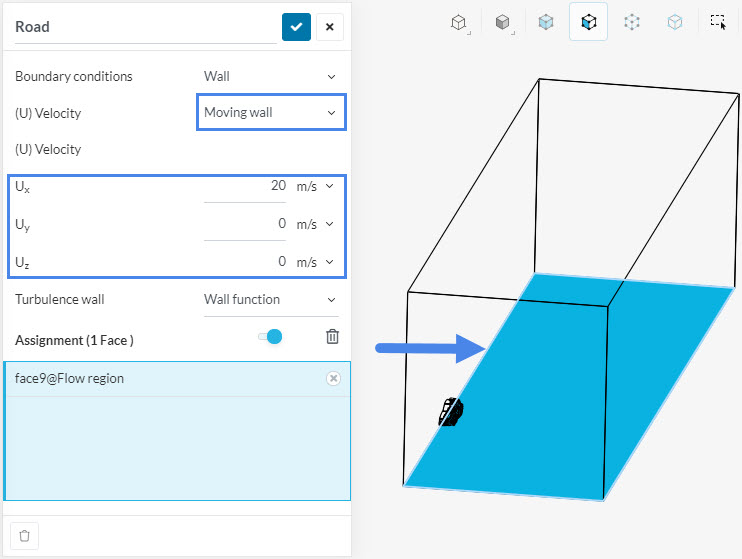The width and height of the screenshot is (742, 559).
Task: Change the Uy unit m/s dropdown
Action: (x=315, y=224)
